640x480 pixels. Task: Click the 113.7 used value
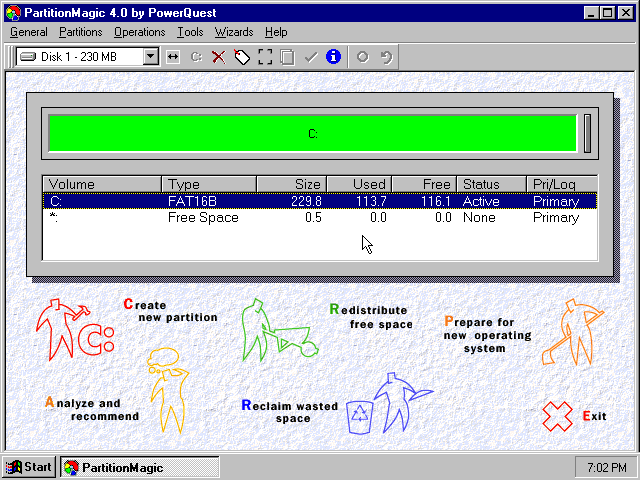pos(371,201)
